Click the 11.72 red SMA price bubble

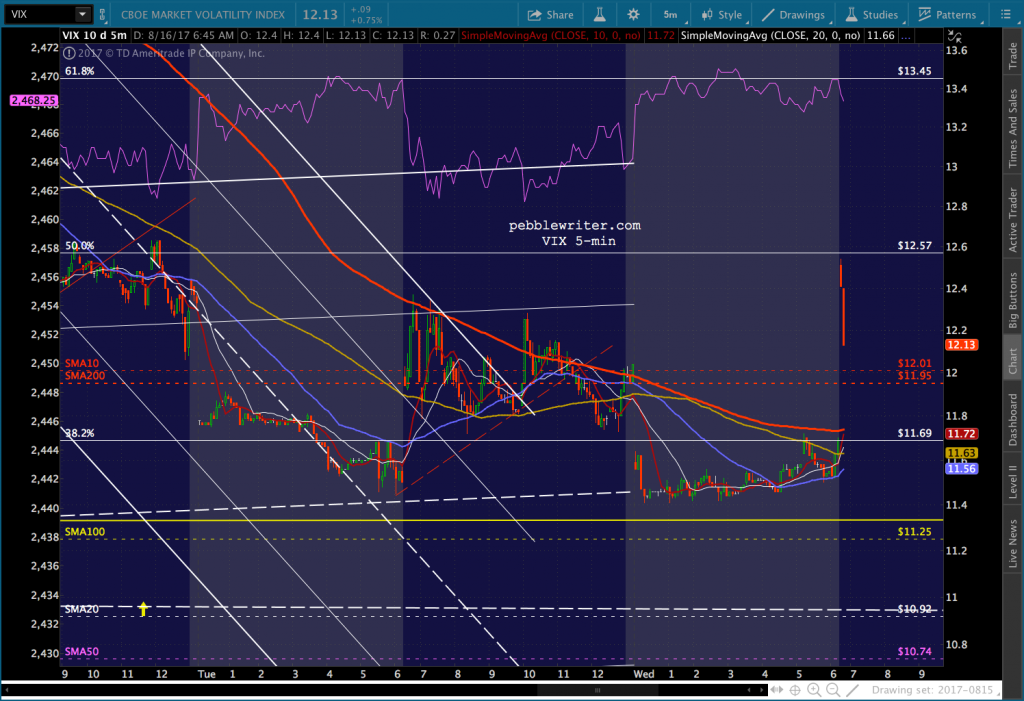[x=961, y=434]
